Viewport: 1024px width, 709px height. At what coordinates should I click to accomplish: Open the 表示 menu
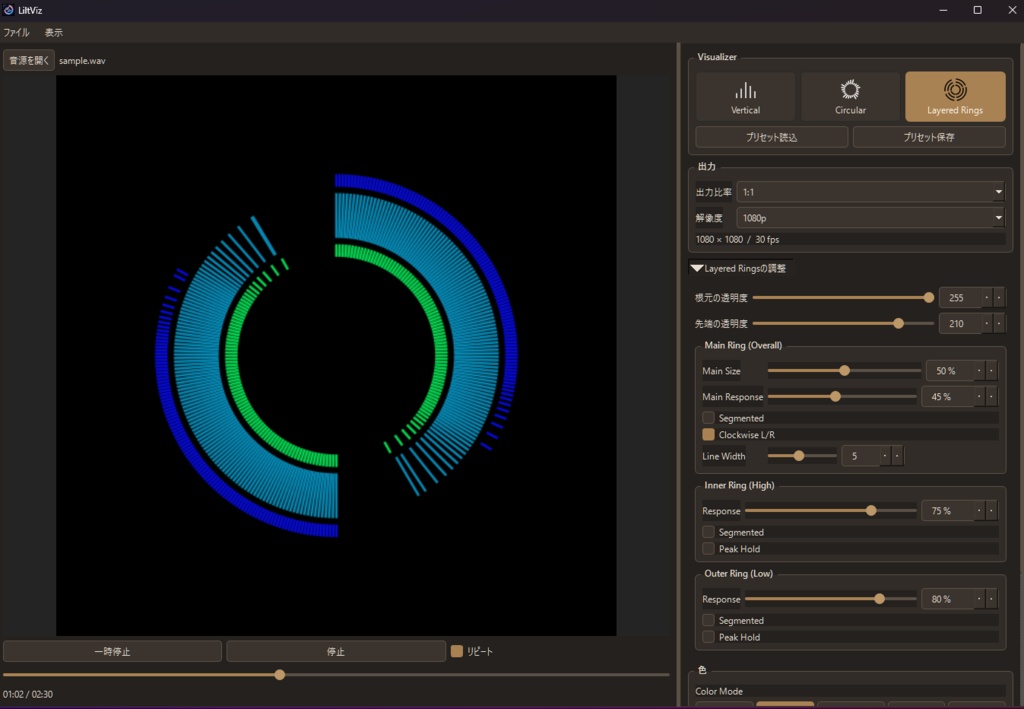pyautogui.click(x=54, y=33)
